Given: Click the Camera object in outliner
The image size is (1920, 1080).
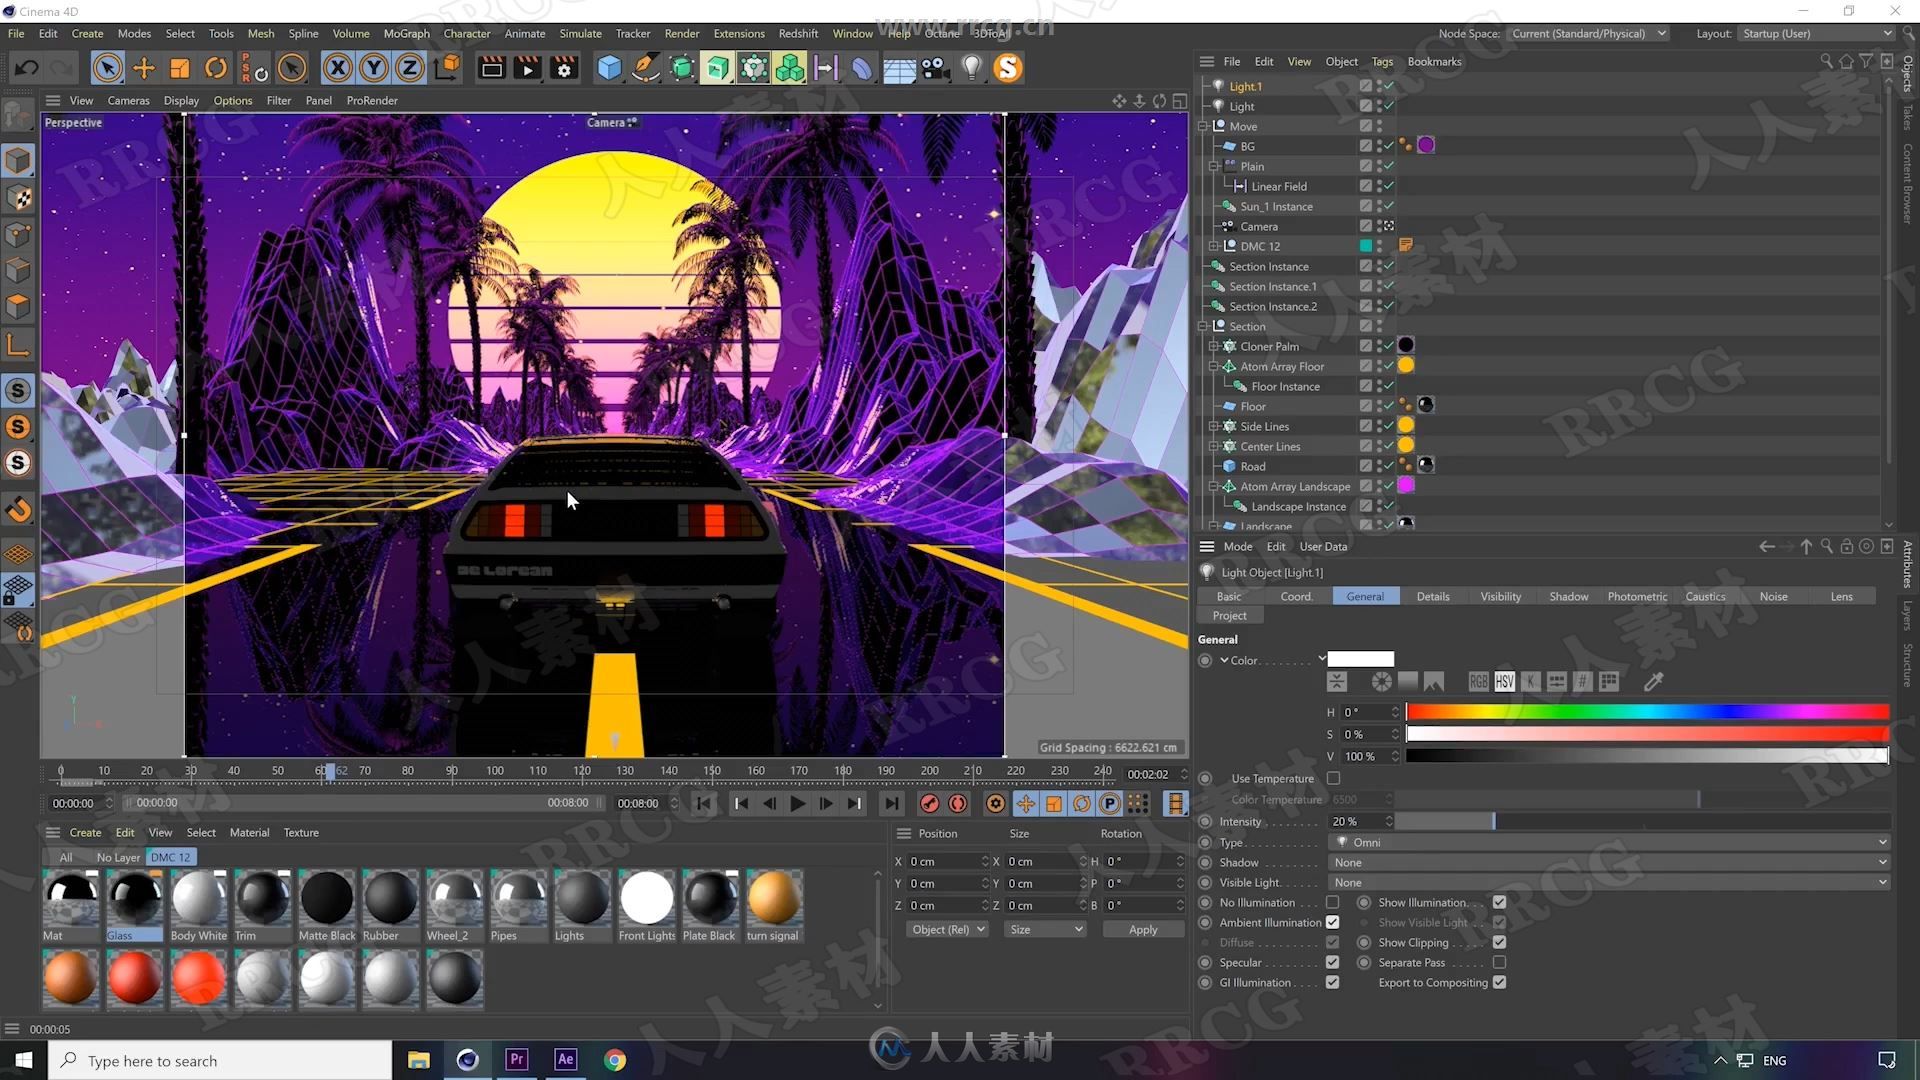Looking at the screenshot, I should tap(1258, 227).
